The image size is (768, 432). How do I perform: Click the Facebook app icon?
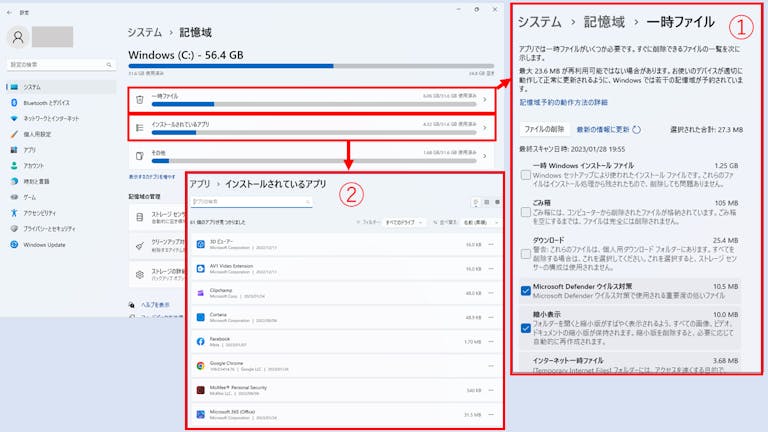point(200,341)
